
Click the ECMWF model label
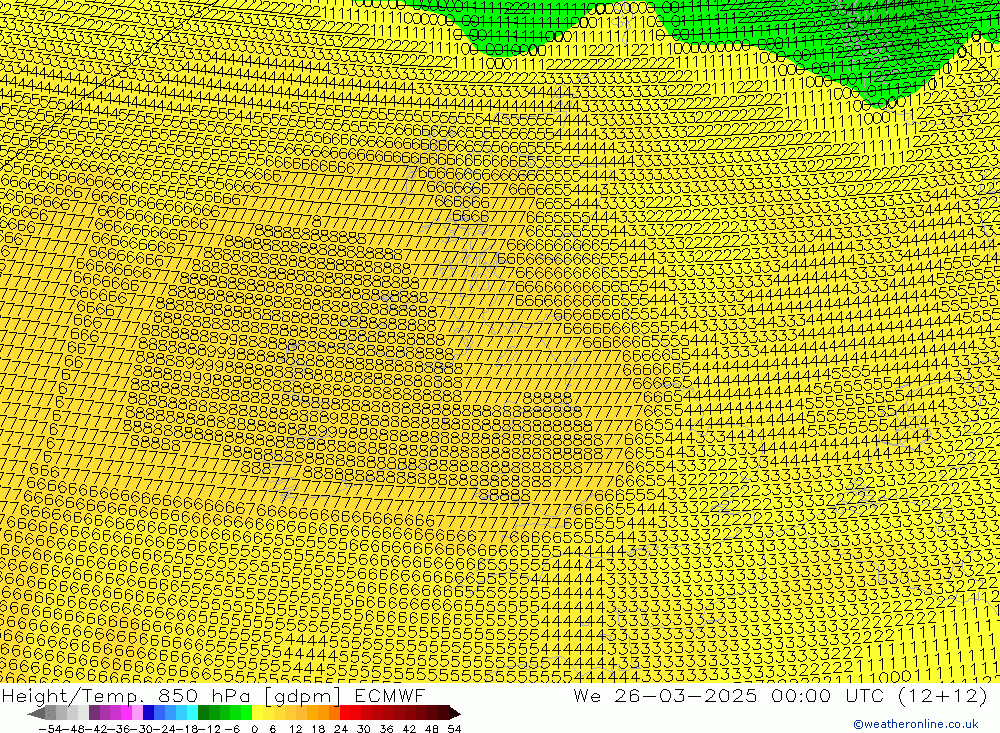pos(389,696)
